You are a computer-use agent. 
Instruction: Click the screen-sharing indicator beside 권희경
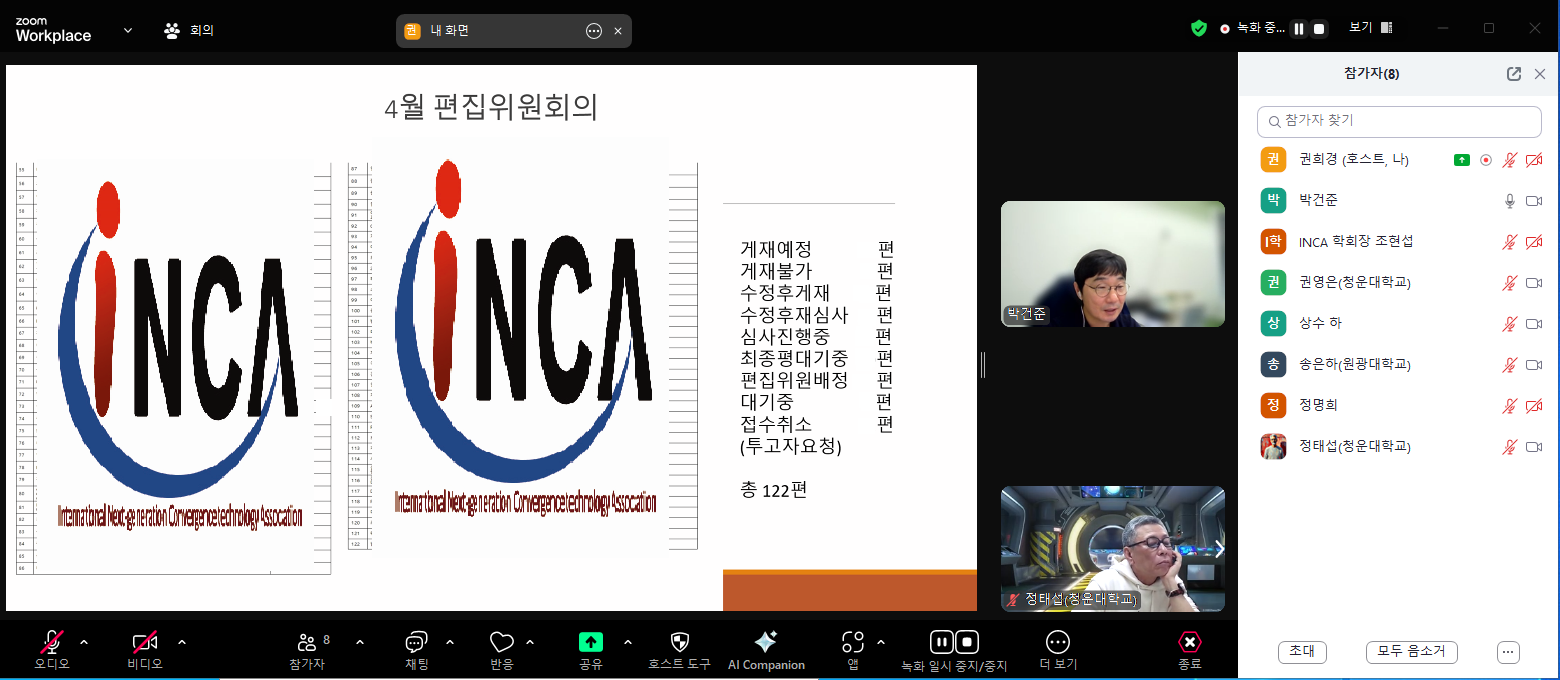click(1462, 160)
